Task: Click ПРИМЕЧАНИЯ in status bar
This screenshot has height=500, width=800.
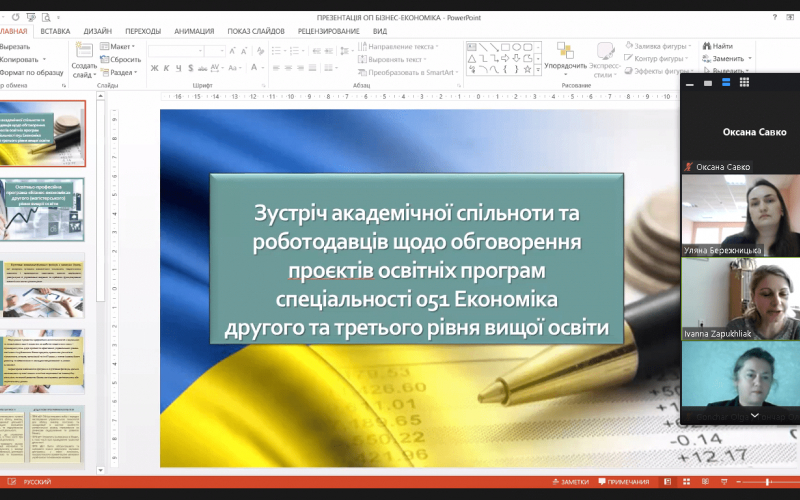Action: 624,482
